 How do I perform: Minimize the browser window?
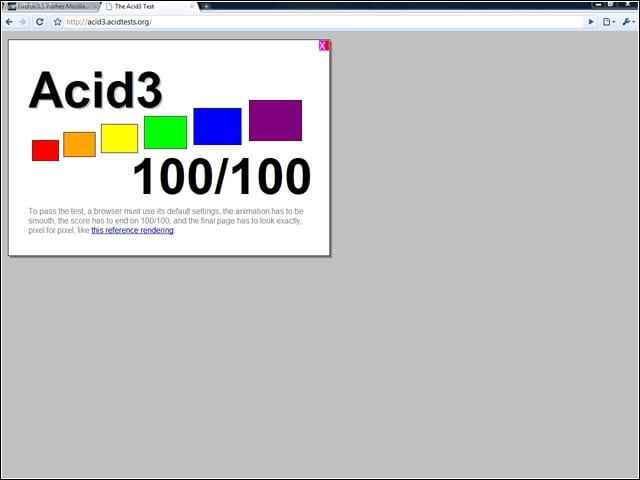(599, 5)
